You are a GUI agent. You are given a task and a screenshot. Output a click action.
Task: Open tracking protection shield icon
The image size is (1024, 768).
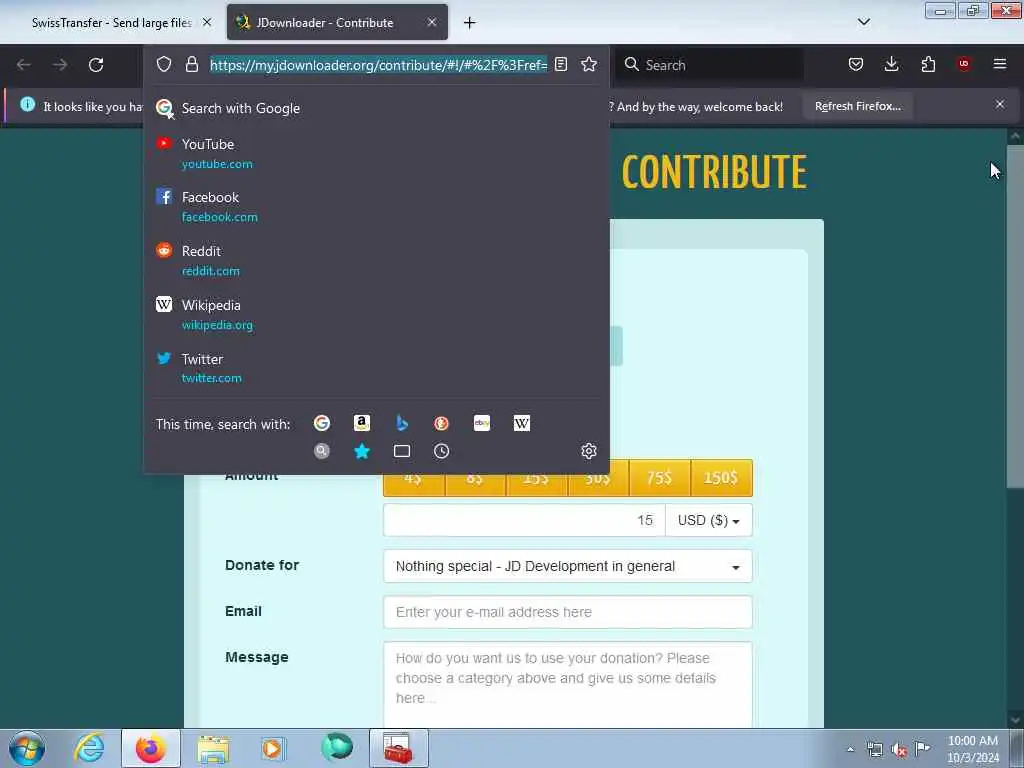click(164, 64)
